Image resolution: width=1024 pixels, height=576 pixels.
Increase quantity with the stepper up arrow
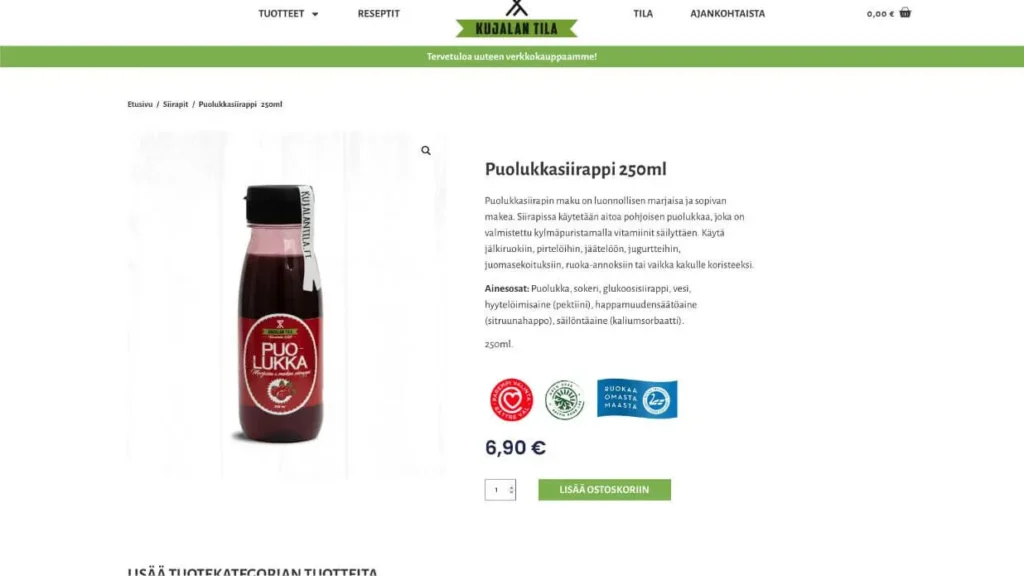tap(511, 487)
